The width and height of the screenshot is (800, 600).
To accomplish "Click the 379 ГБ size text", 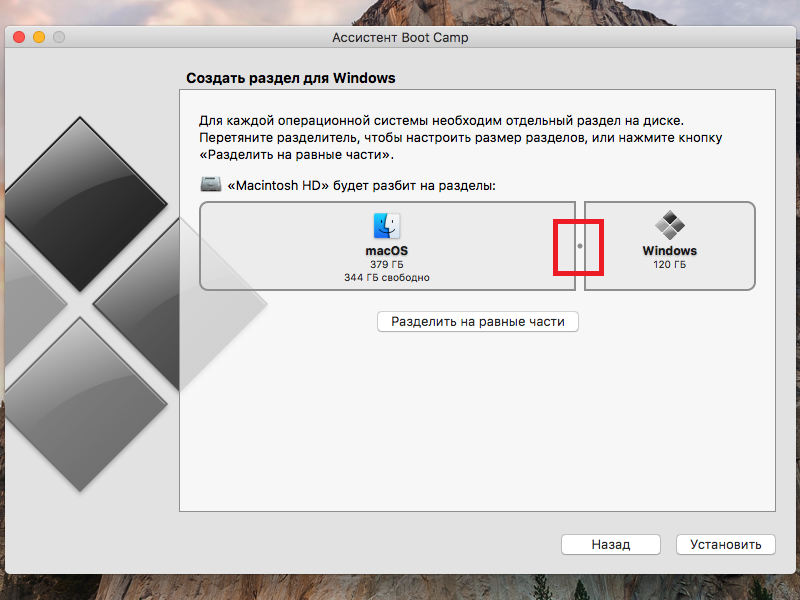I will click(x=387, y=264).
